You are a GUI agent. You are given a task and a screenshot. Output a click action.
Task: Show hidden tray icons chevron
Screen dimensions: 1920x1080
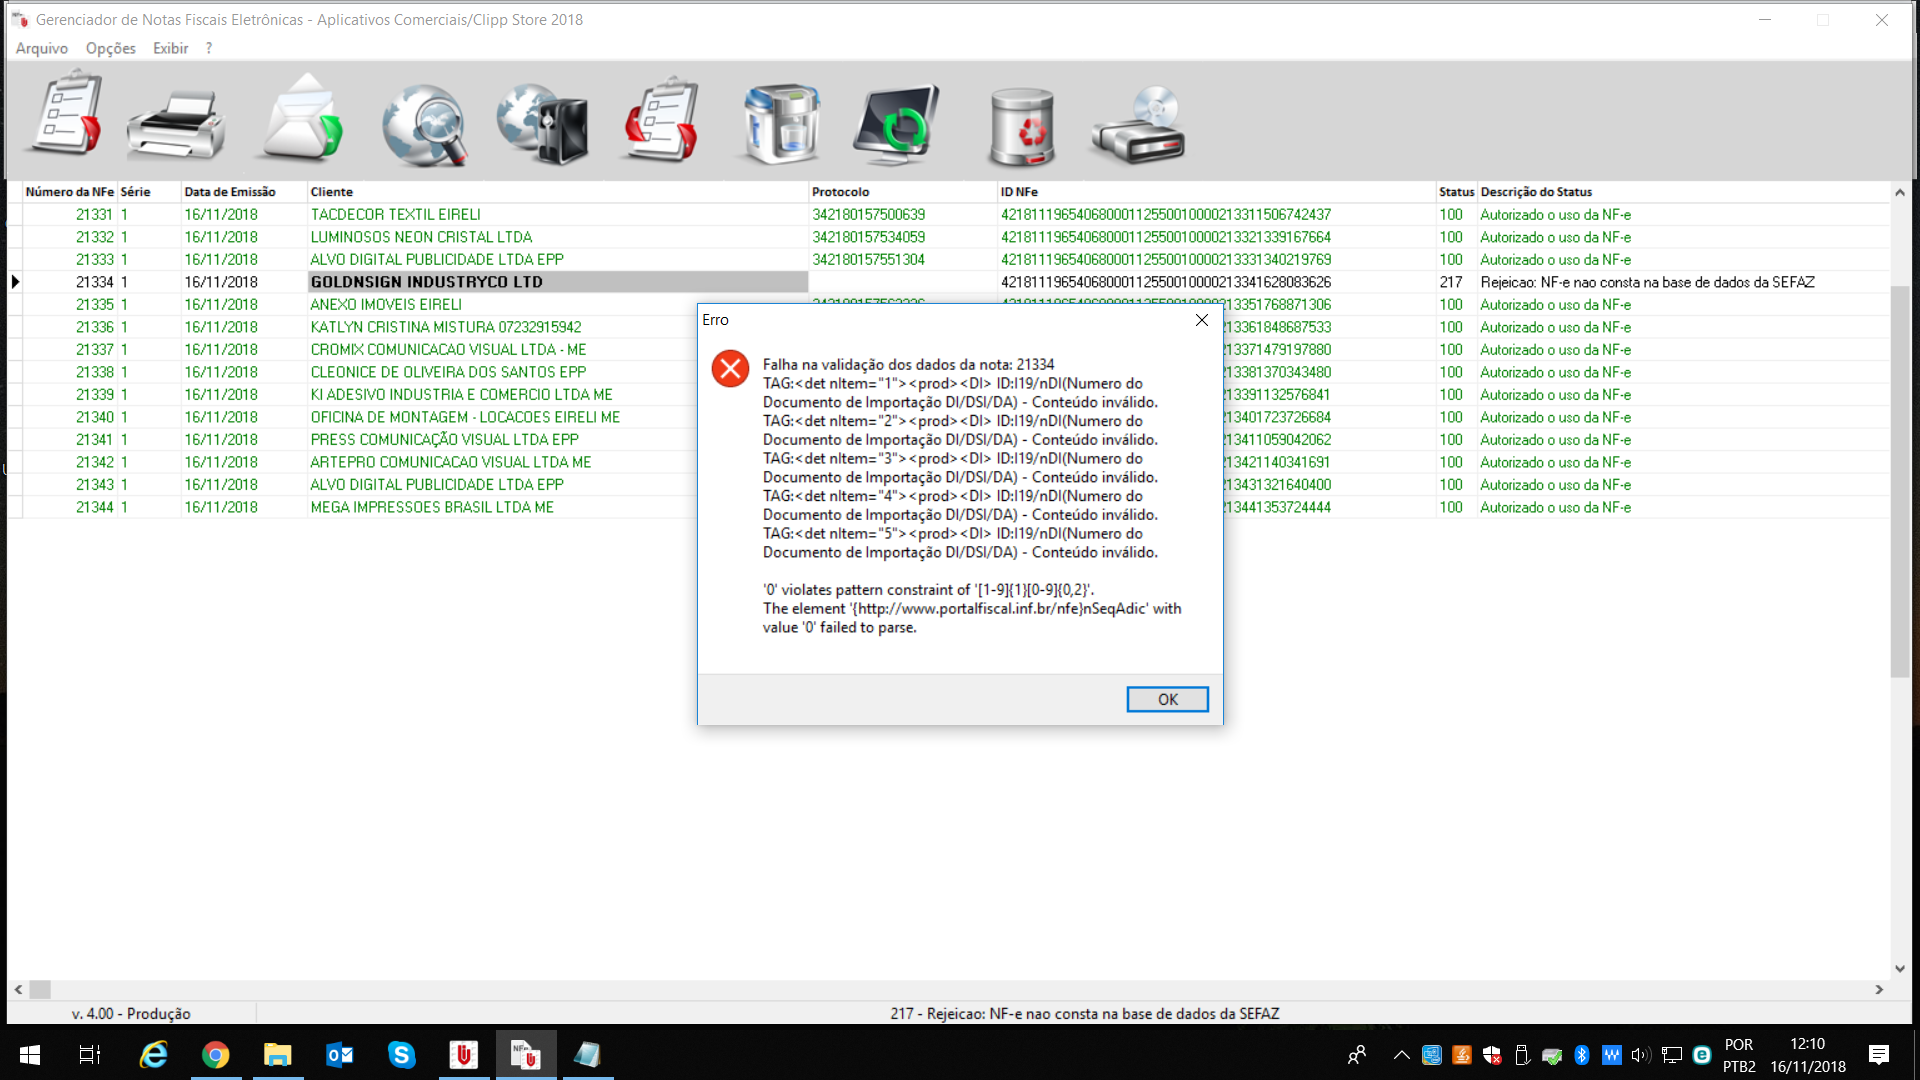[x=1401, y=1055]
